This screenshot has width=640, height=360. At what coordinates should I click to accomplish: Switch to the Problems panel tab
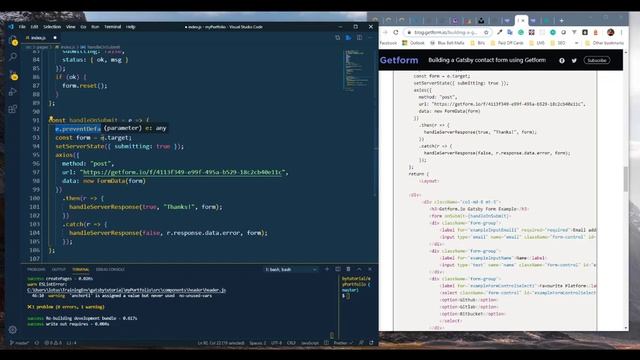click(36, 269)
